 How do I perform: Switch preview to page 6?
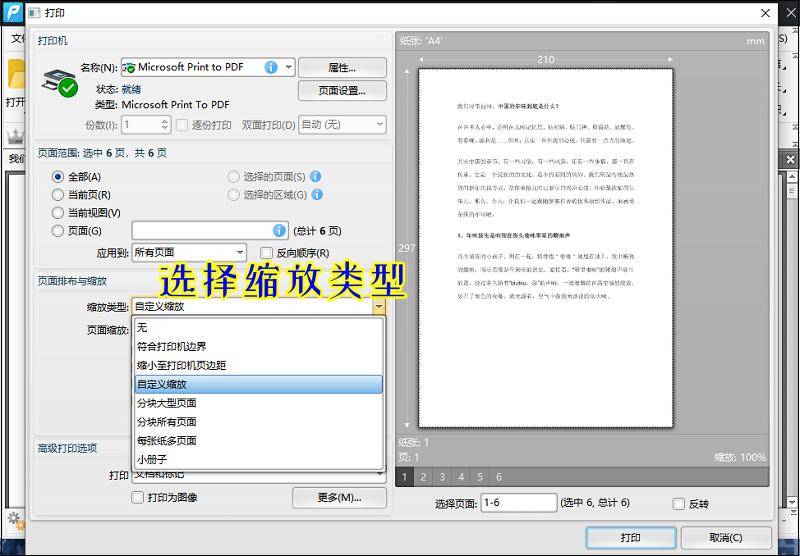499,477
